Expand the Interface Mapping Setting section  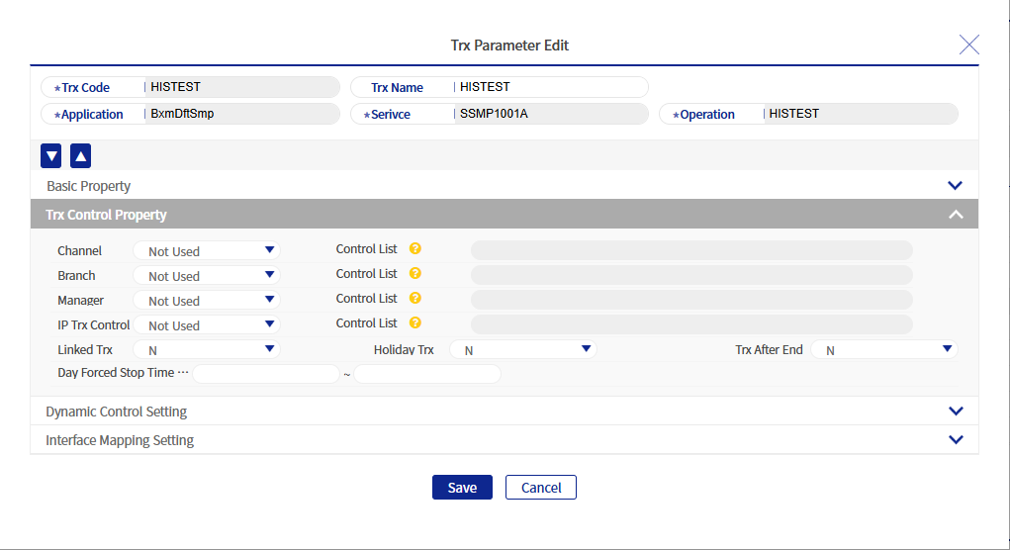[x=955, y=440]
